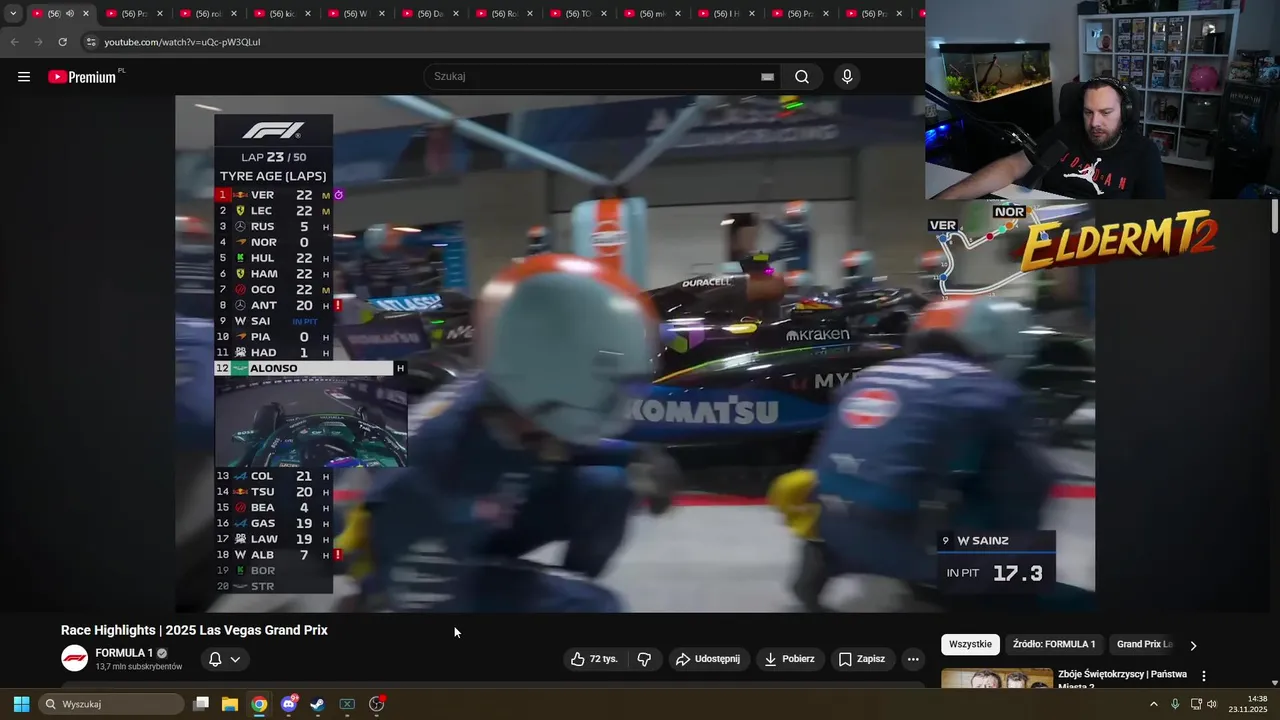The height and width of the screenshot is (720, 1280).
Task: Click the Zbóje Świętokrzyscy video title
Action: click(1123, 680)
